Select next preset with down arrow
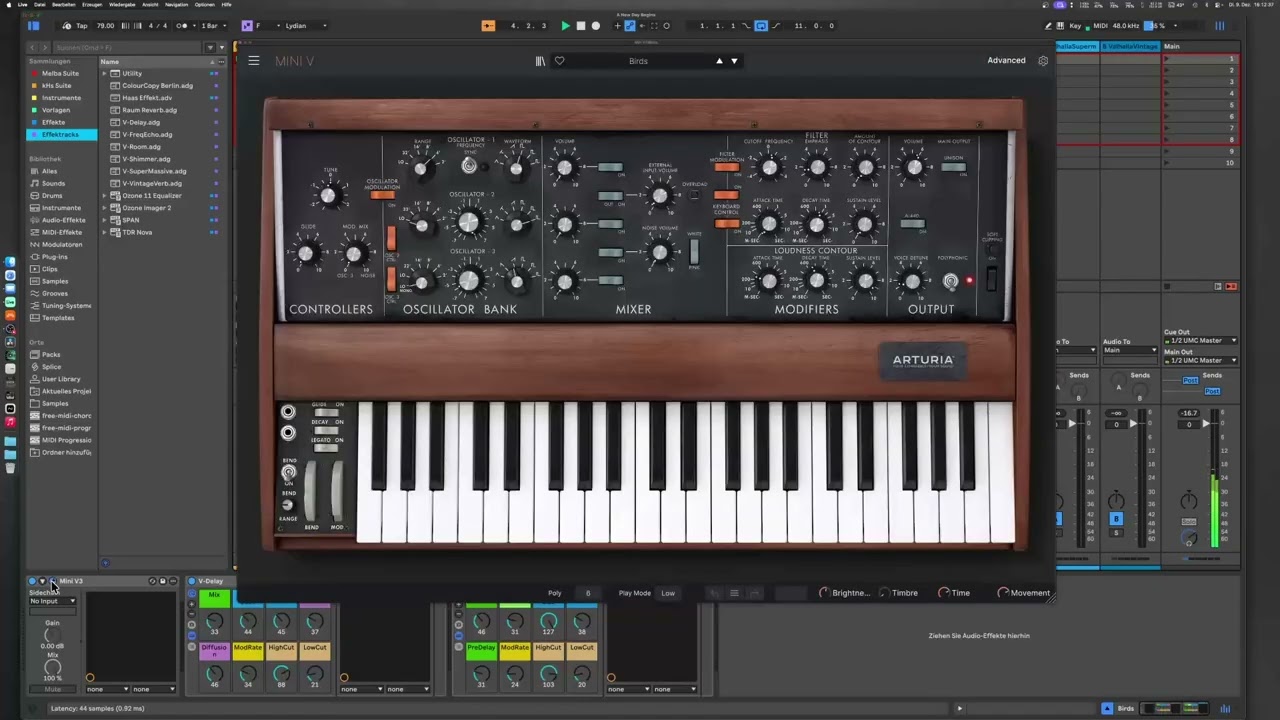Screen dimensions: 1280x720 [734, 61]
